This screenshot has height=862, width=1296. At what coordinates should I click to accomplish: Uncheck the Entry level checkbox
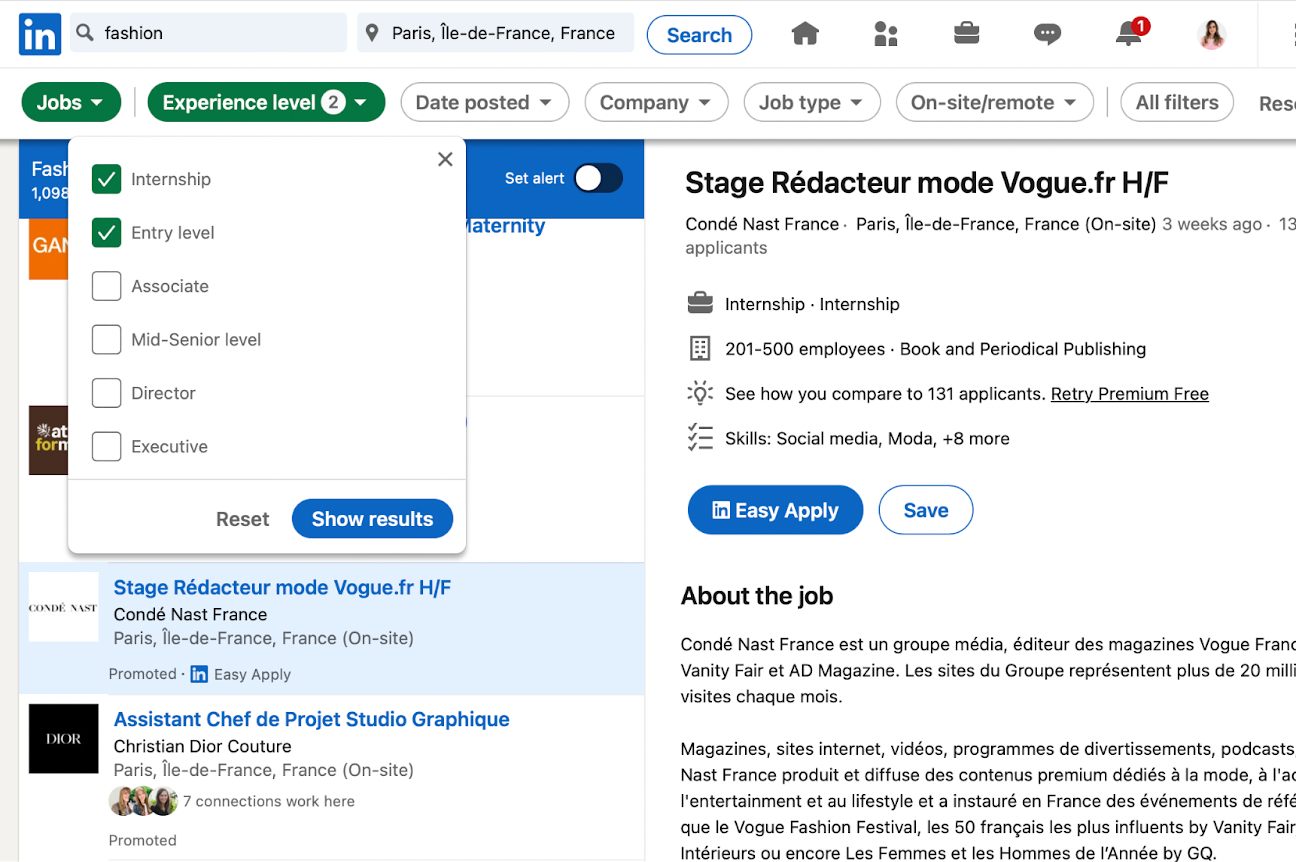point(106,232)
